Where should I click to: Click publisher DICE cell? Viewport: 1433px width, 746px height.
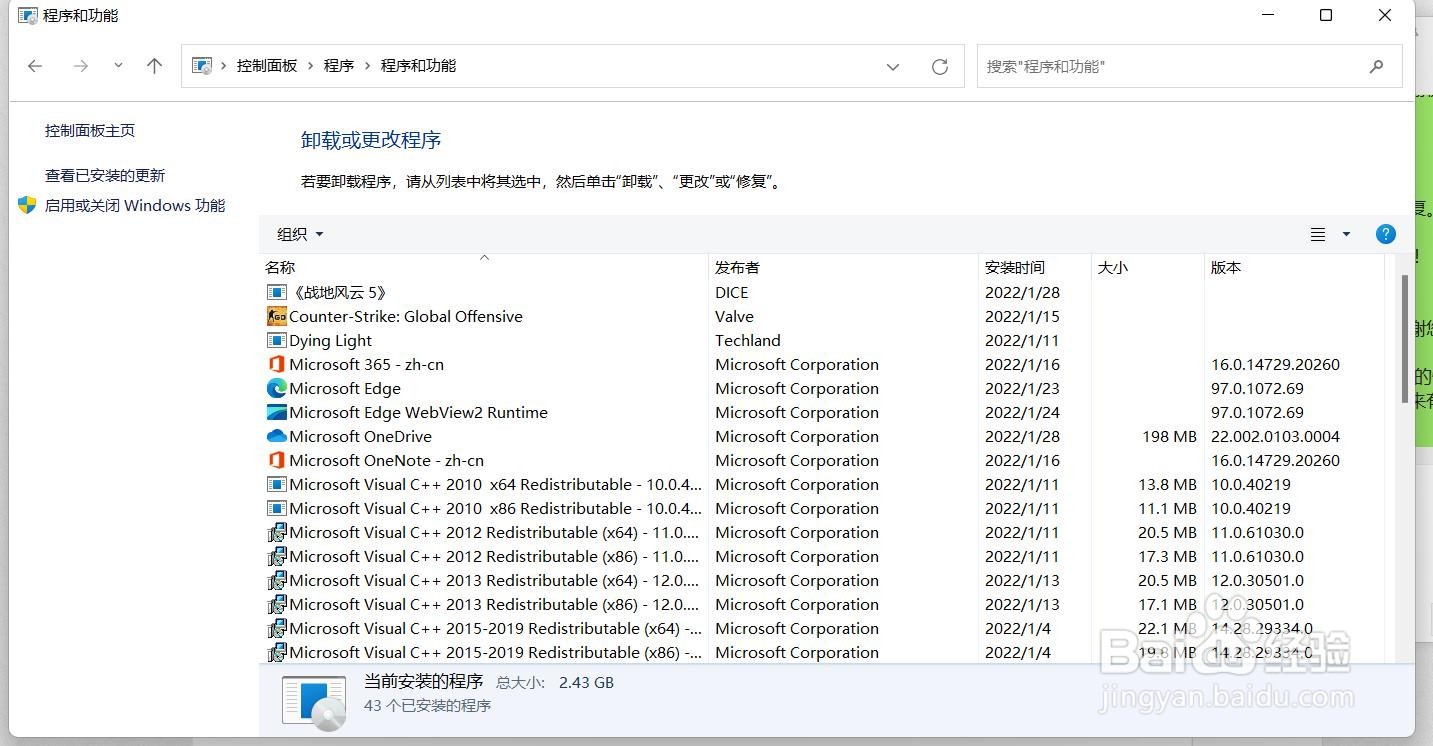point(732,293)
